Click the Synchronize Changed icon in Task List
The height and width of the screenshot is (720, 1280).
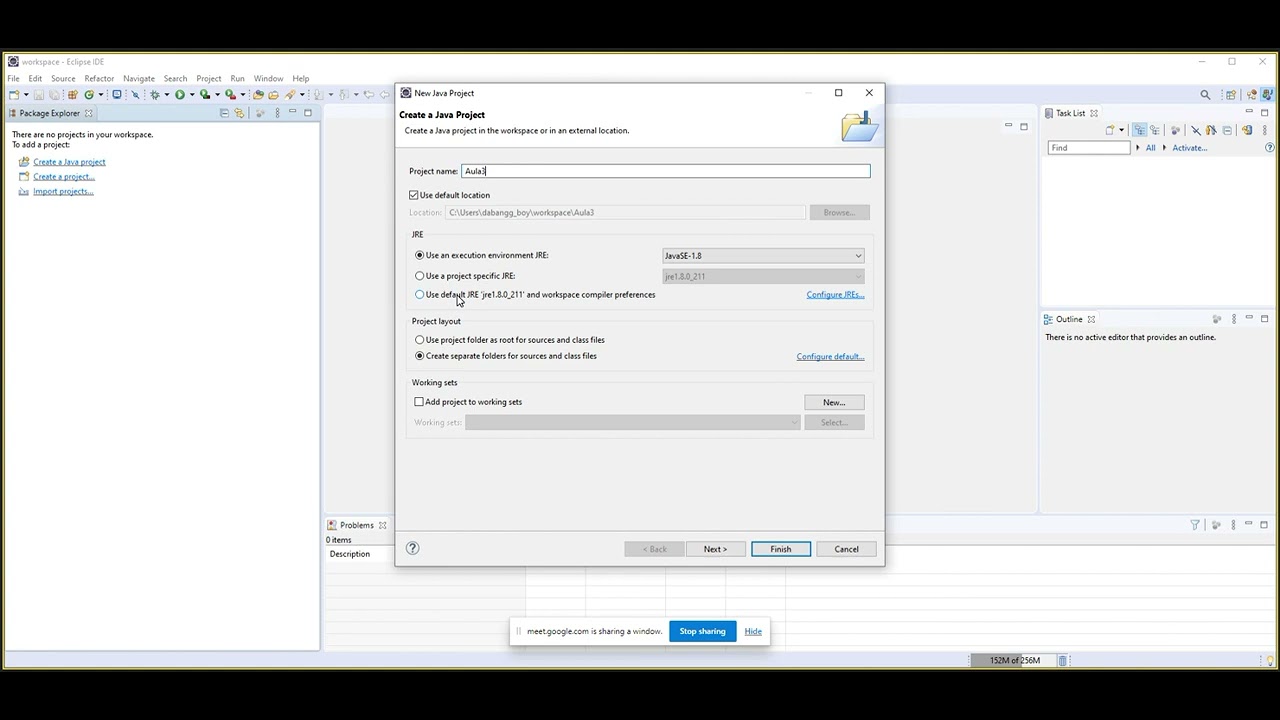coord(1247,130)
